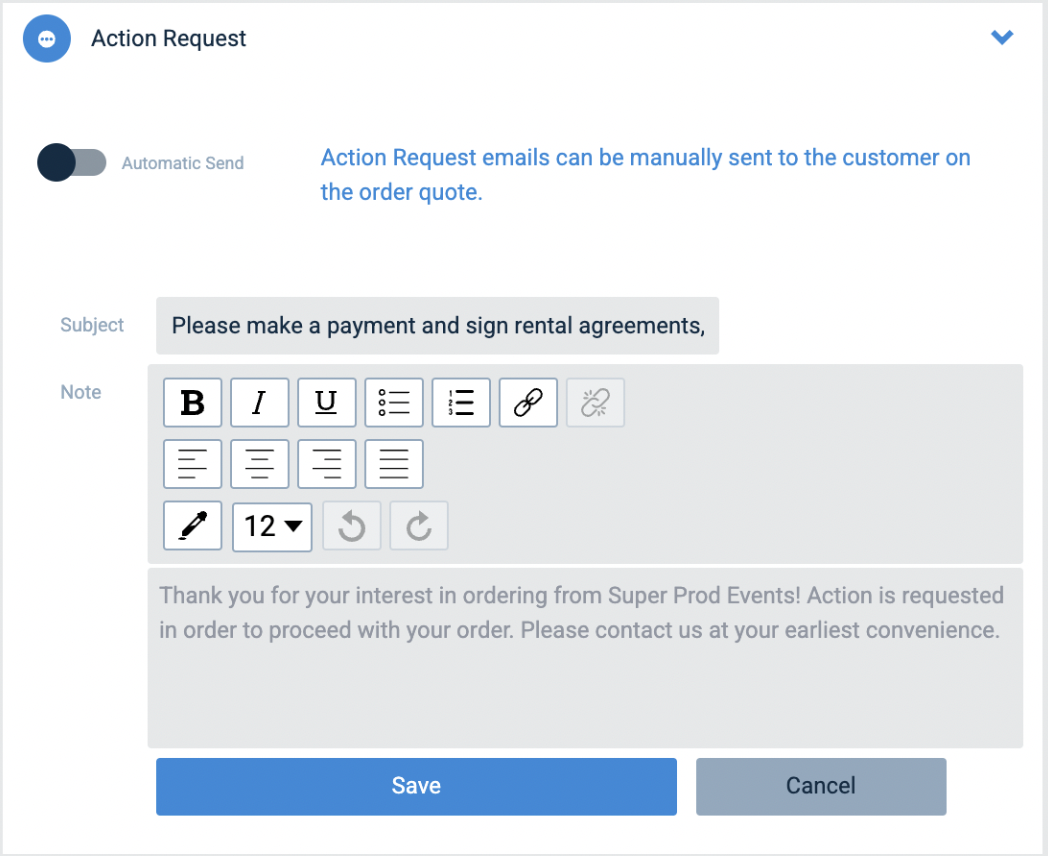Add a hyperlink to the note
This screenshot has width=1048, height=856.
(x=528, y=402)
